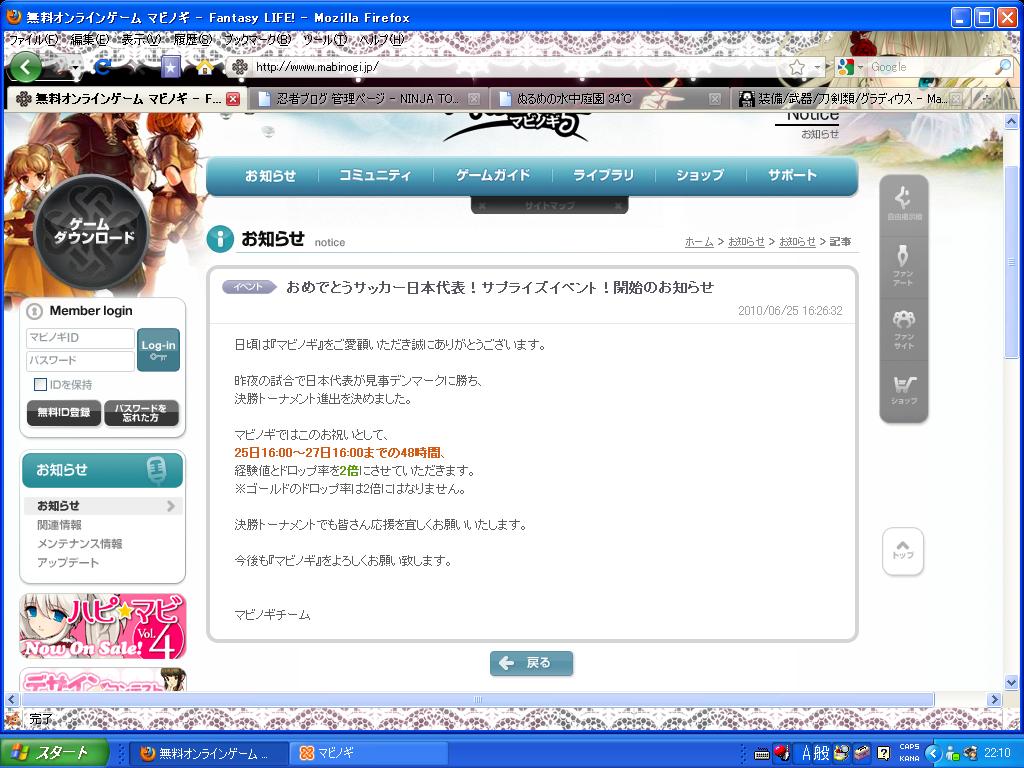Open the address bar history dropdown

[x=816, y=67]
